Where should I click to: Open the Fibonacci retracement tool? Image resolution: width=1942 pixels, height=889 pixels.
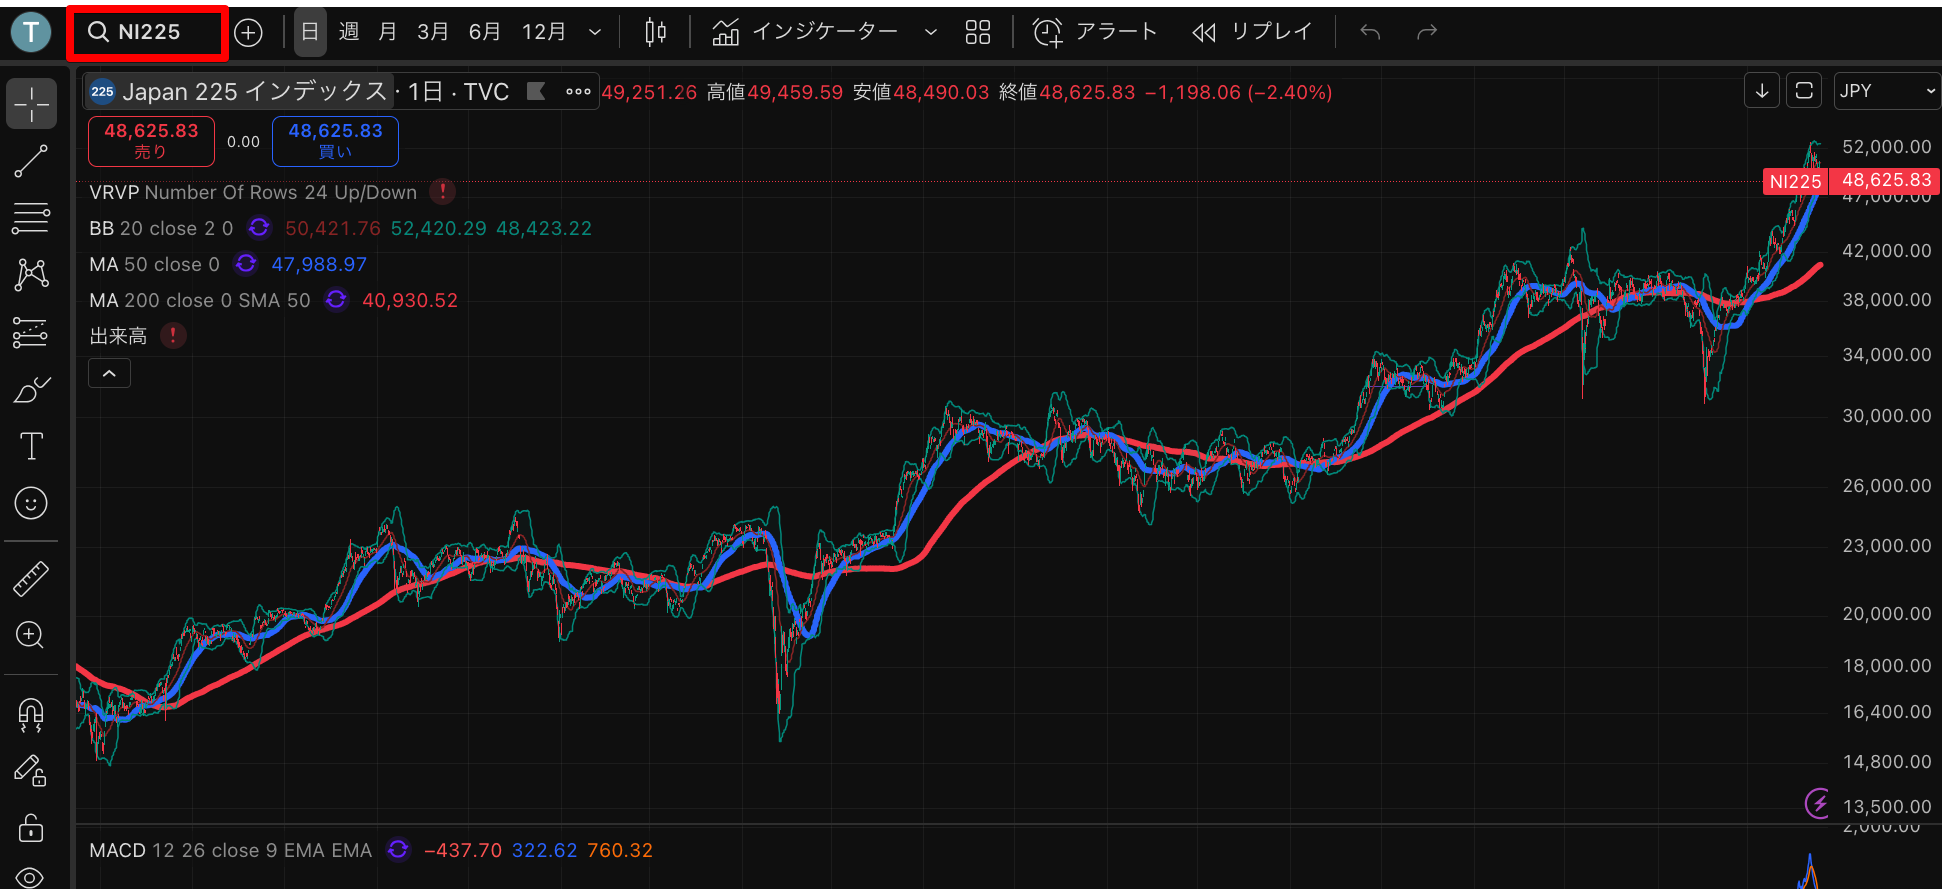pos(31,218)
